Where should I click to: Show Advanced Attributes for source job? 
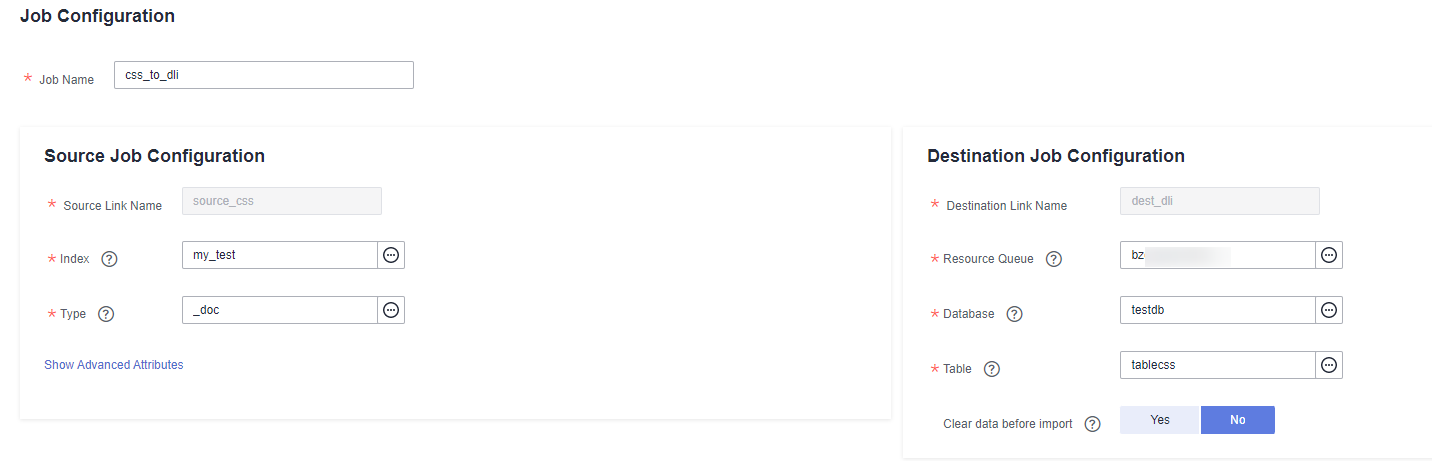point(114,365)
